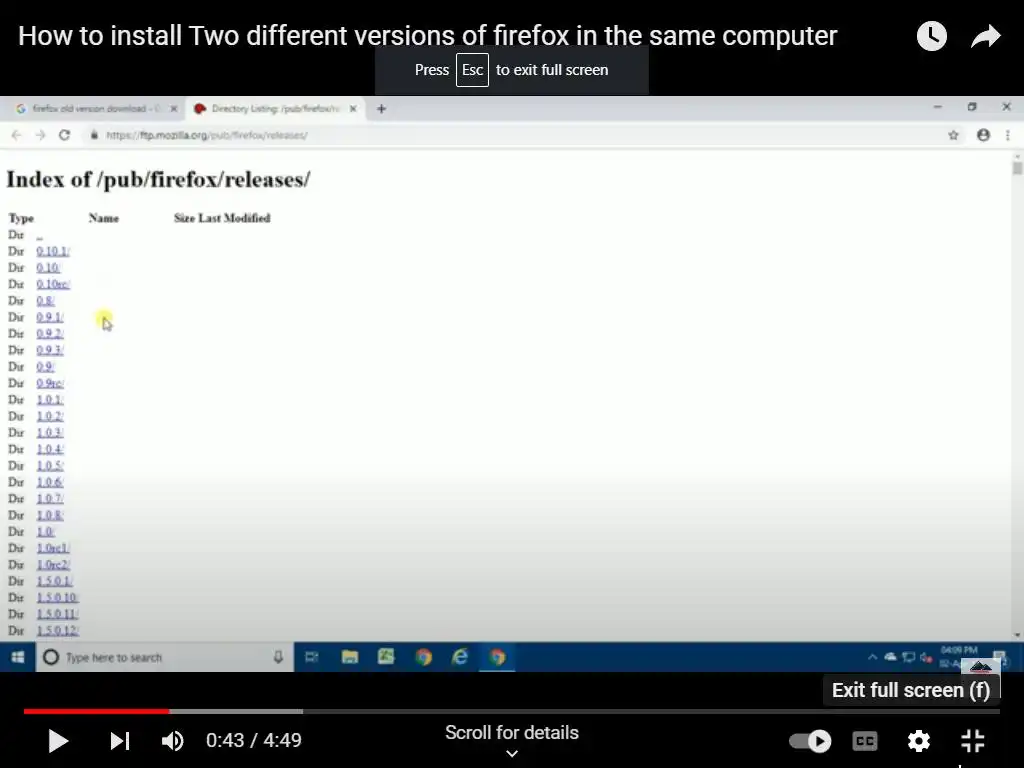Select the Directory Listing browser tab
The image size is (1024, 768).
click(x=274, y=108)
